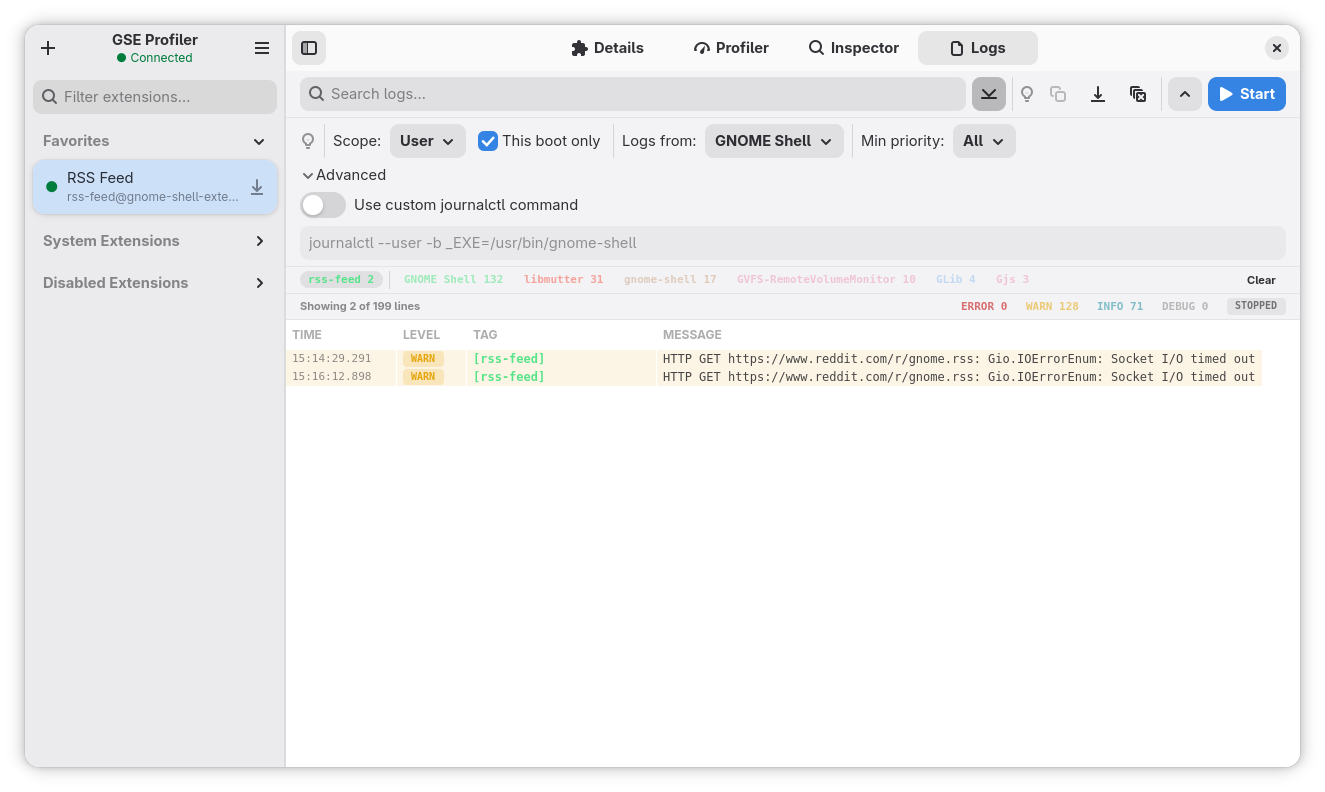
Task: Select RSS Feed extension in sidebar
Action: (155, 187)
